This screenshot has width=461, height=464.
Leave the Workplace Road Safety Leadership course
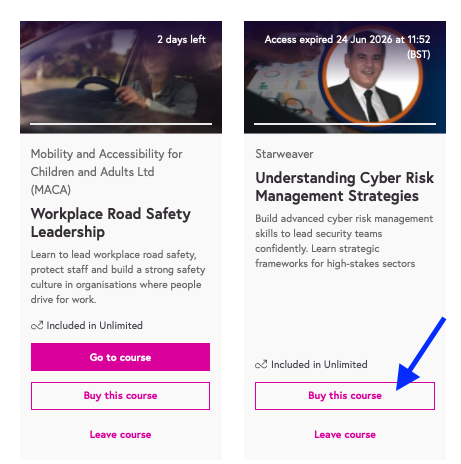pyautogui.click(x=120, y=434)
